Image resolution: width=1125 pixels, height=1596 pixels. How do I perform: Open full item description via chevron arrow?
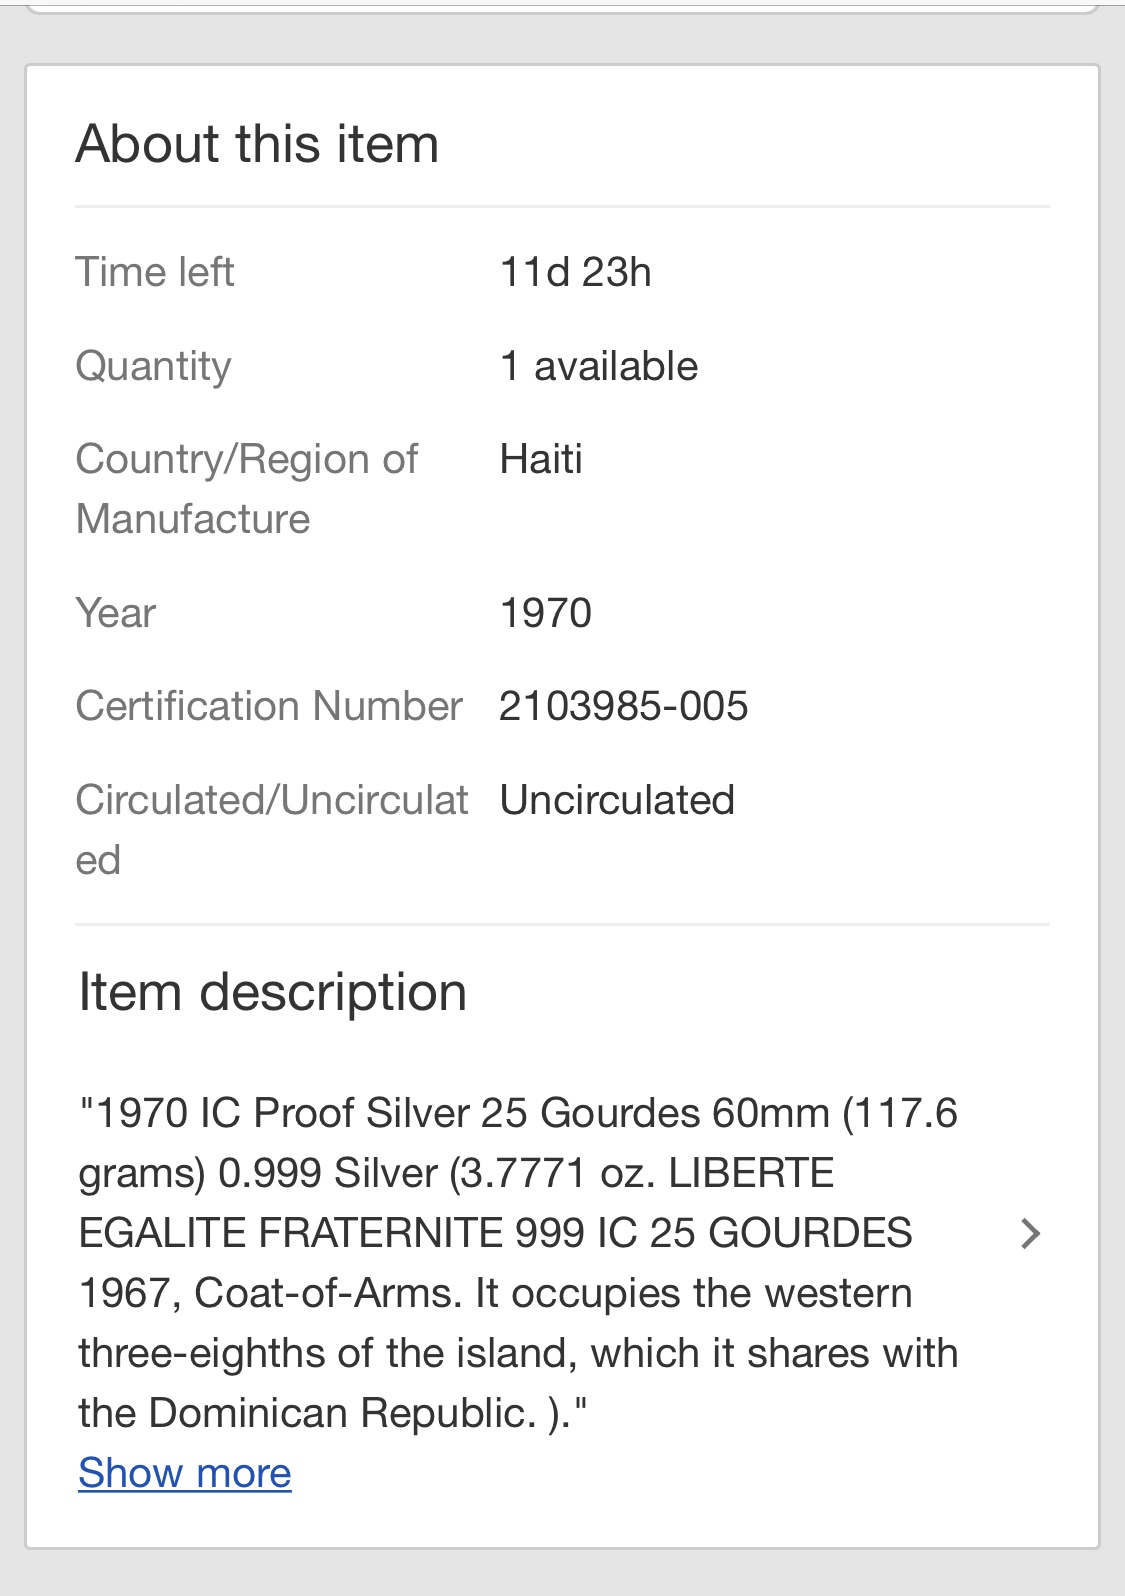pos(1031,1234)
